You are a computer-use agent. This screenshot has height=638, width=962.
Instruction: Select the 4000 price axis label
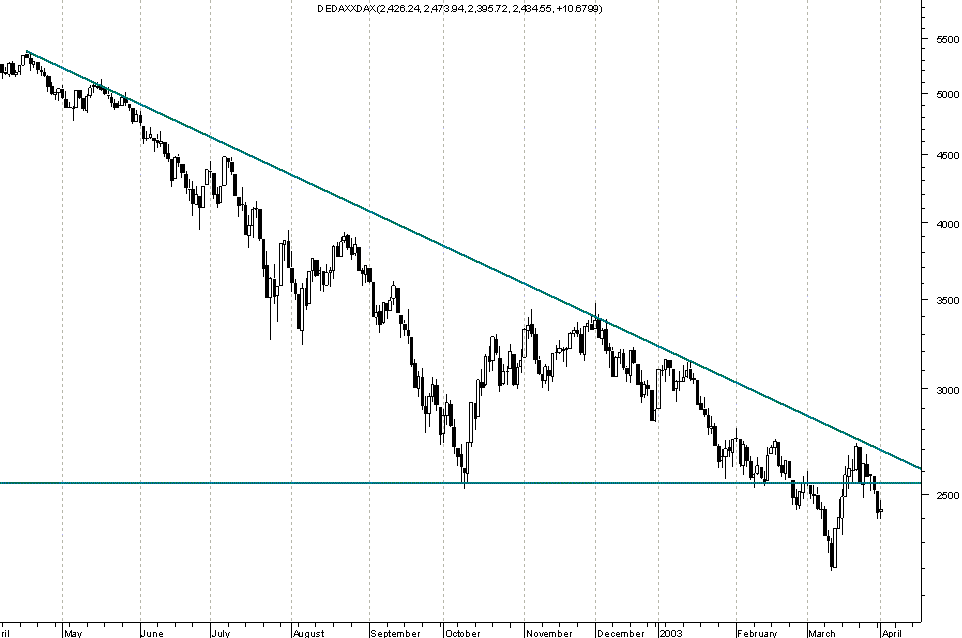coord(947,225)
